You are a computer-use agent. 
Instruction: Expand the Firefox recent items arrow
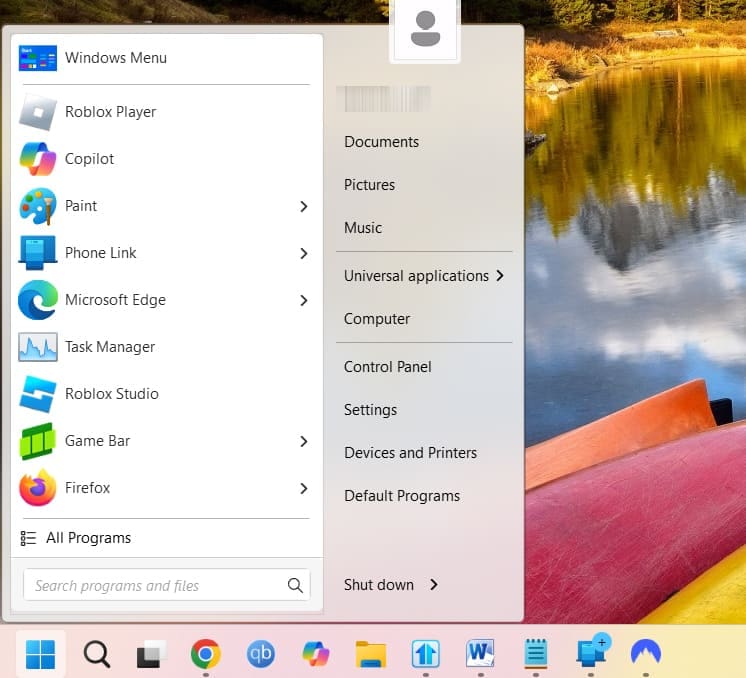click(x=303, y=488)
